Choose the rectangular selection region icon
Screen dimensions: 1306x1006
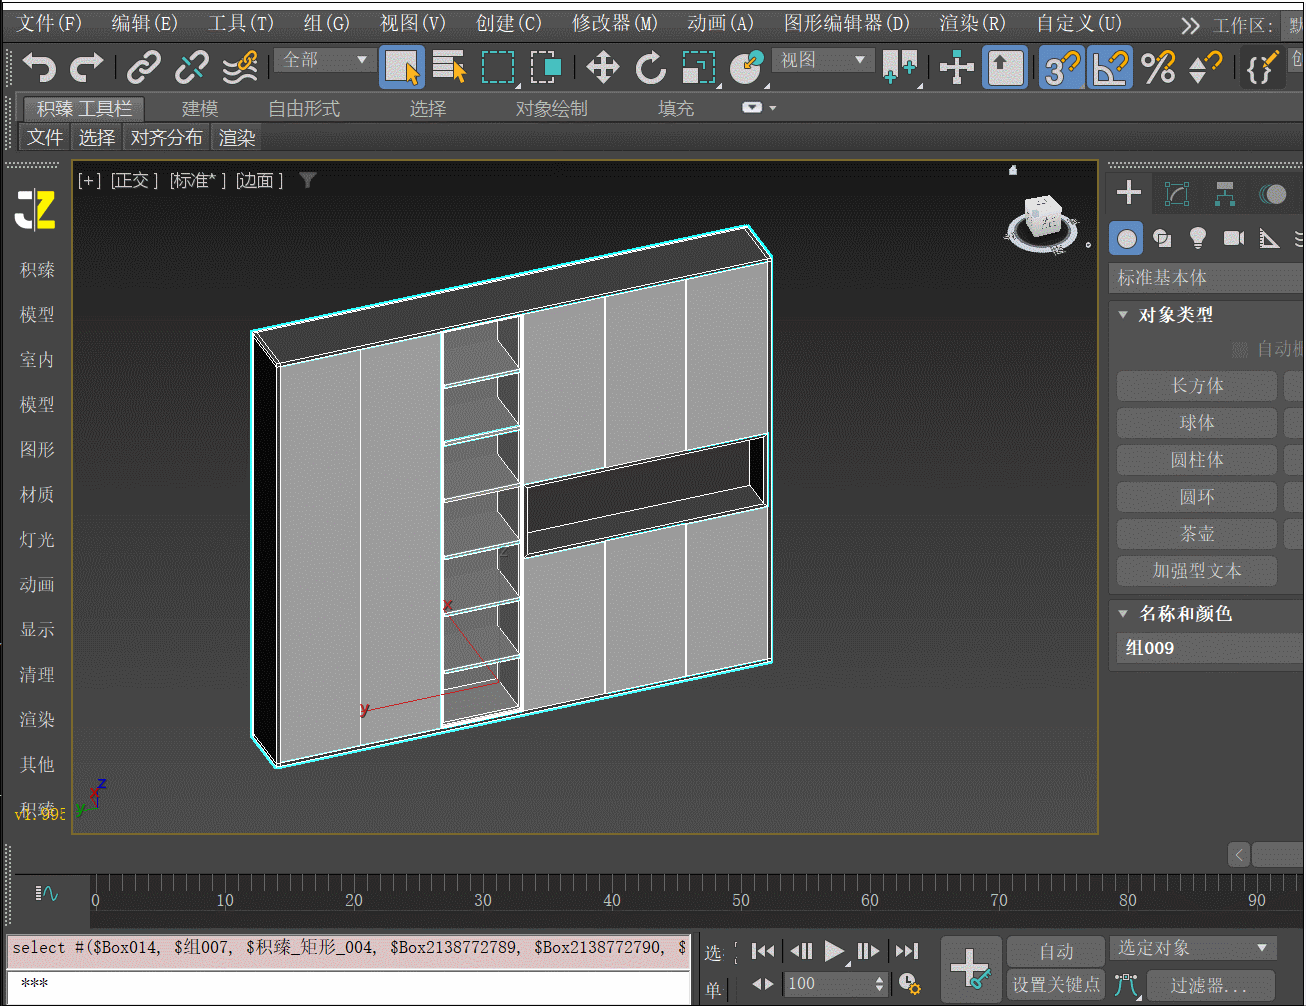pos(498,68)
